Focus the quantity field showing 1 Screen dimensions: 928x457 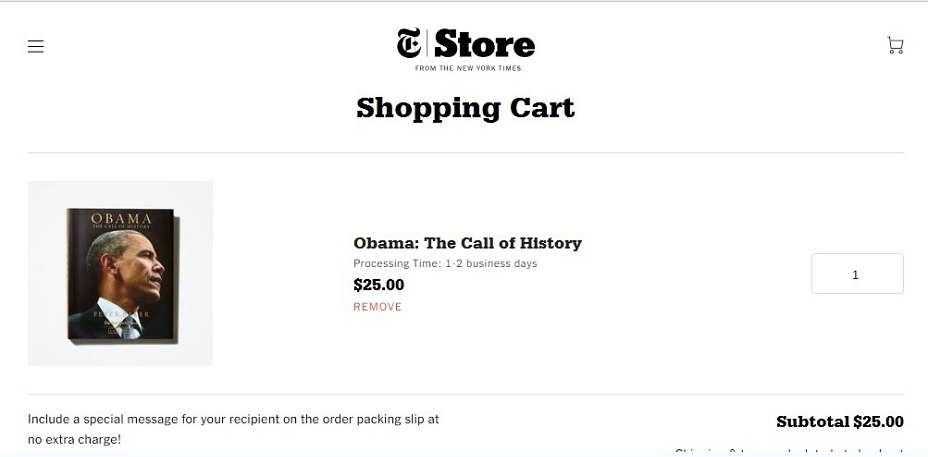(857, 273)
